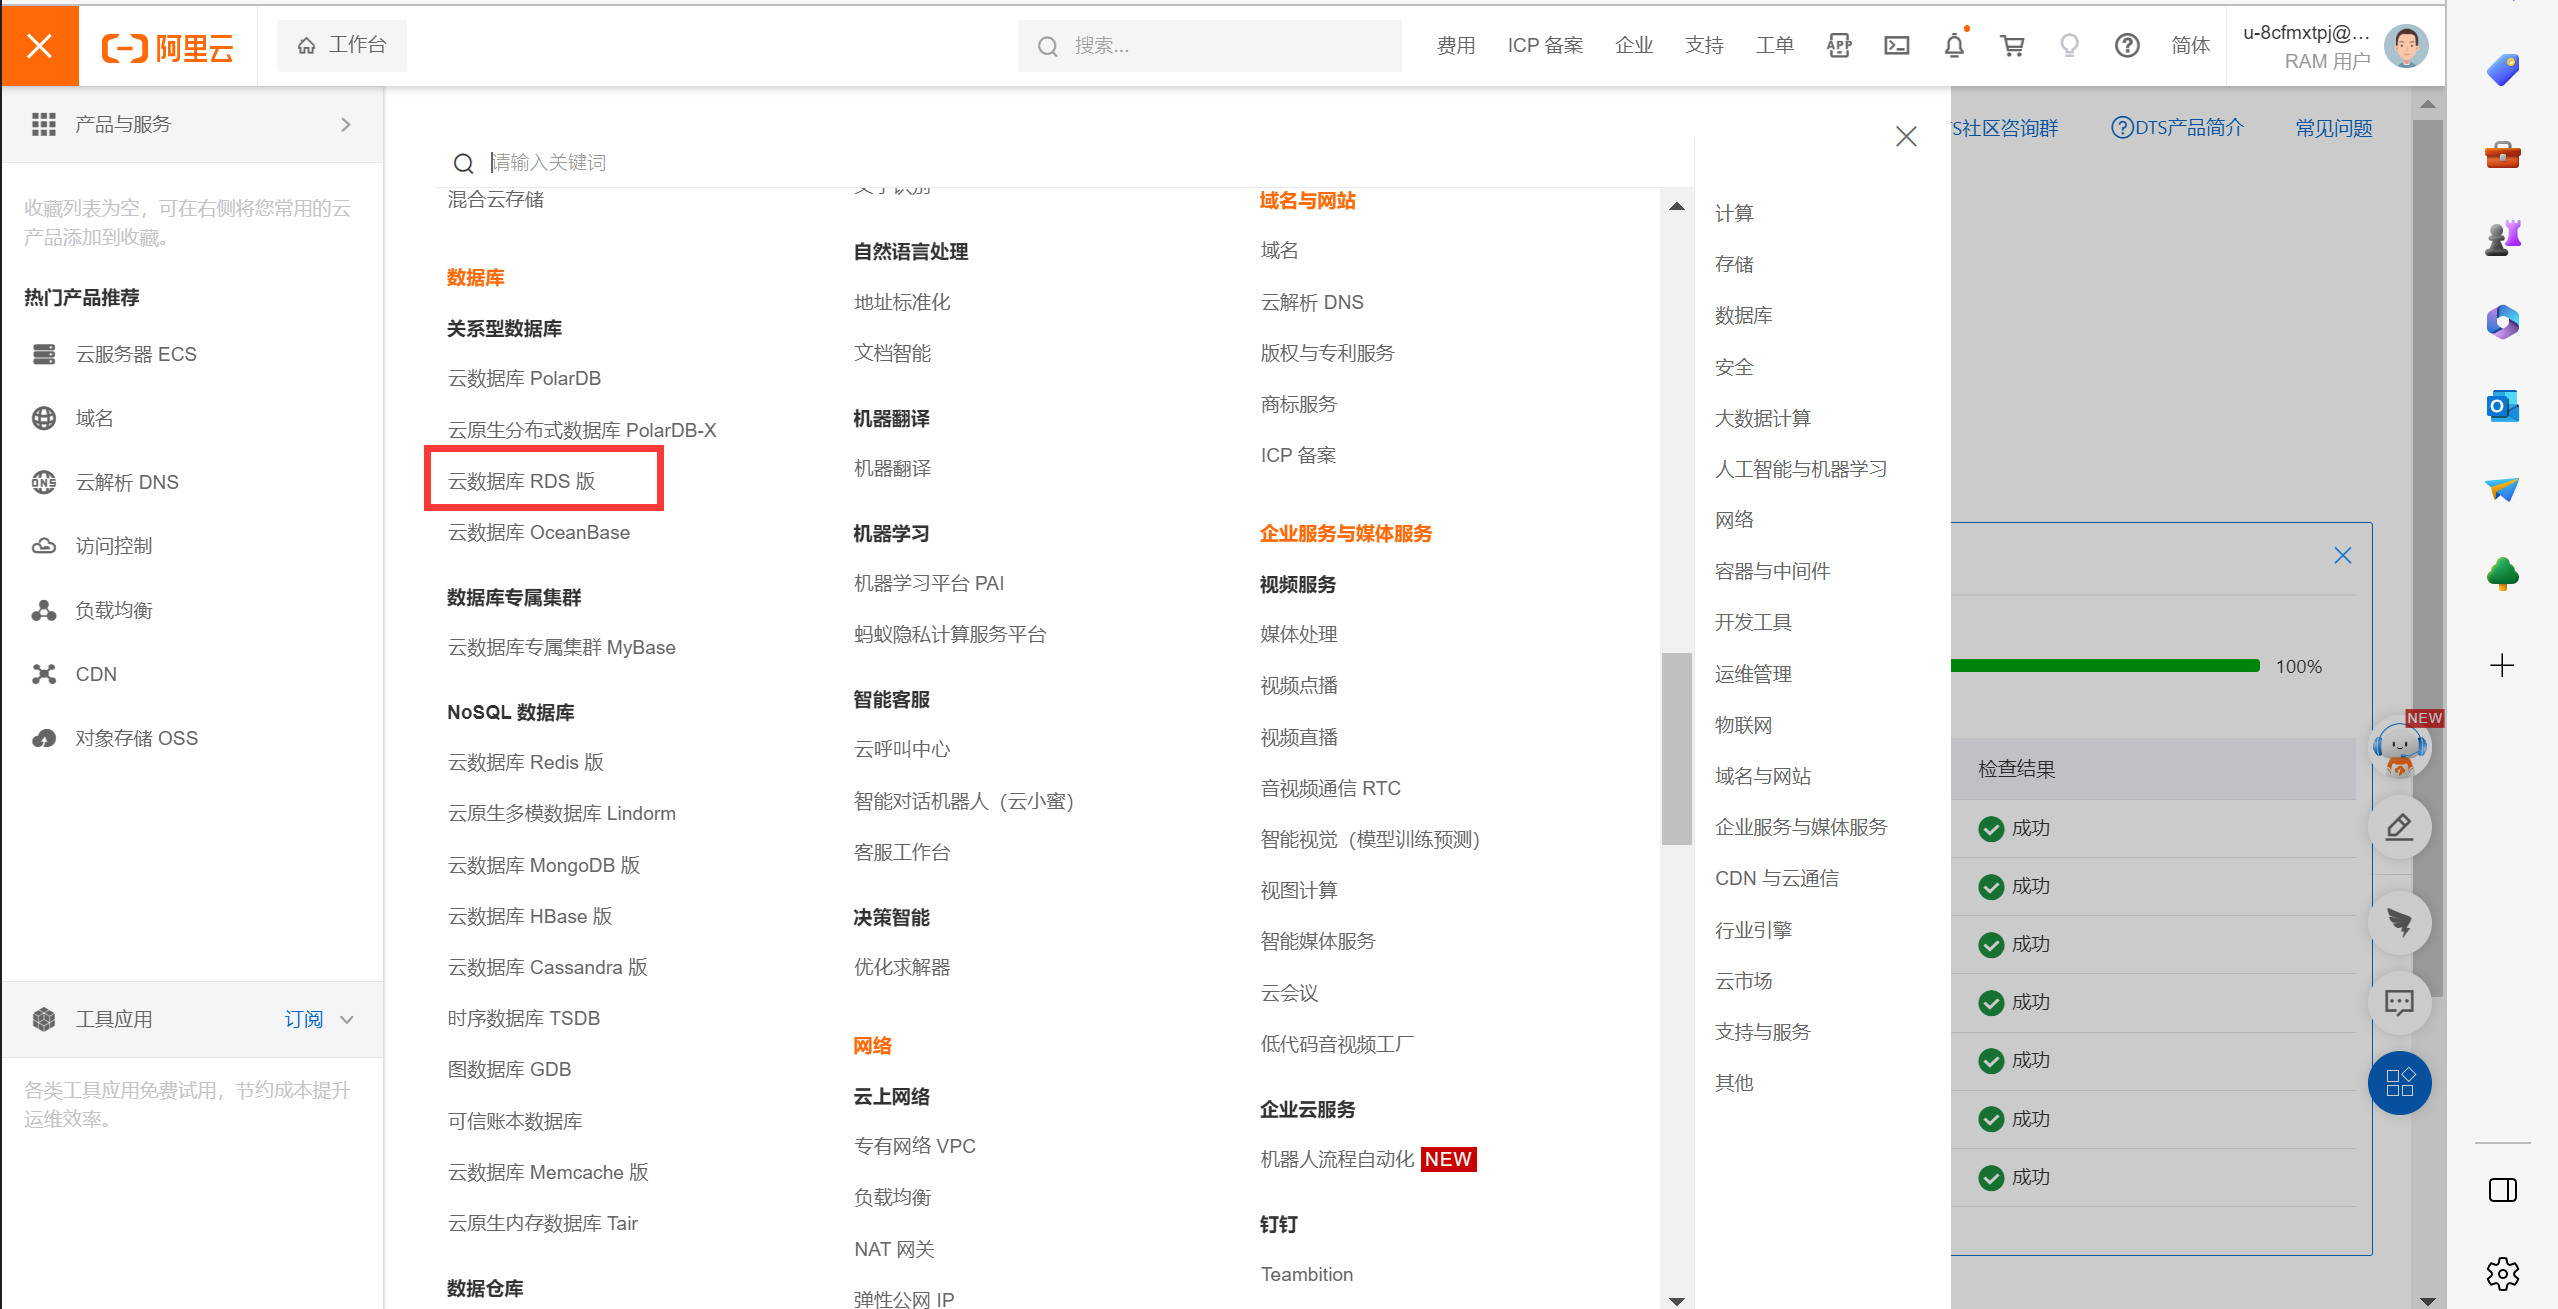Viewport: 2558px width, 1309px height.
Task: Open 音视频通信 RTC
Action: (x=1330, y=788)
